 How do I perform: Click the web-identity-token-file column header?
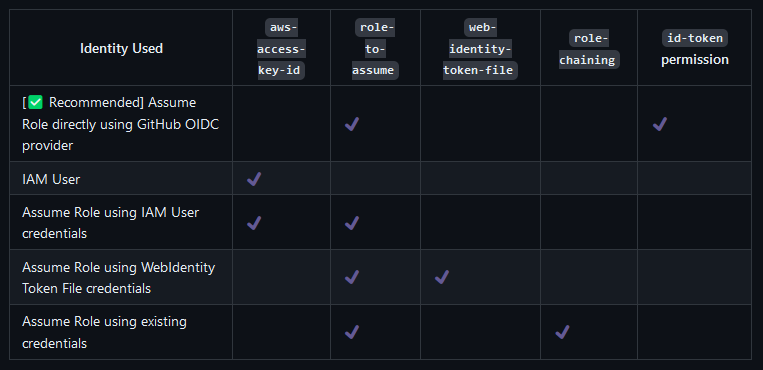(x=480, y=49)
